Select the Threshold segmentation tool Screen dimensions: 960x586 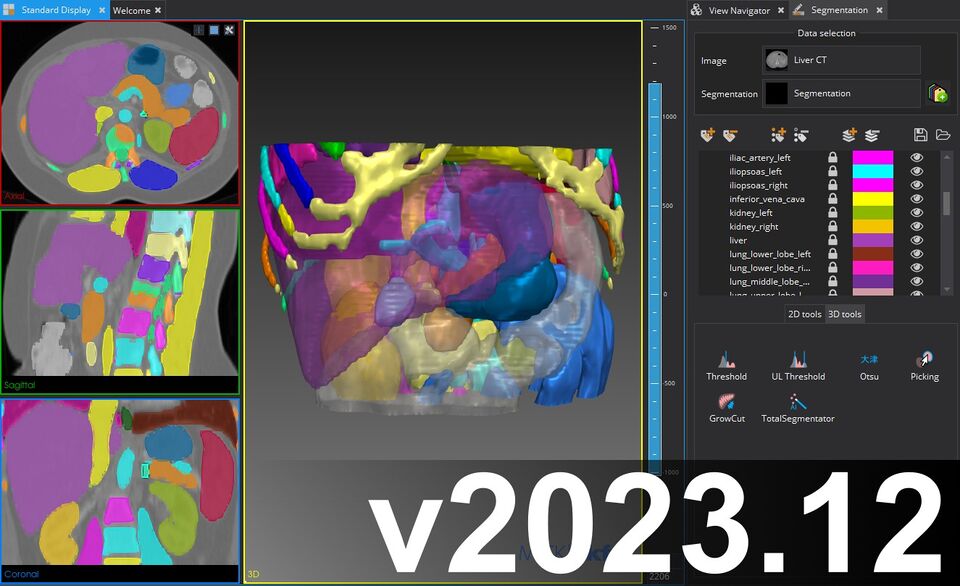pyautogui.click(x=726, y=365)
